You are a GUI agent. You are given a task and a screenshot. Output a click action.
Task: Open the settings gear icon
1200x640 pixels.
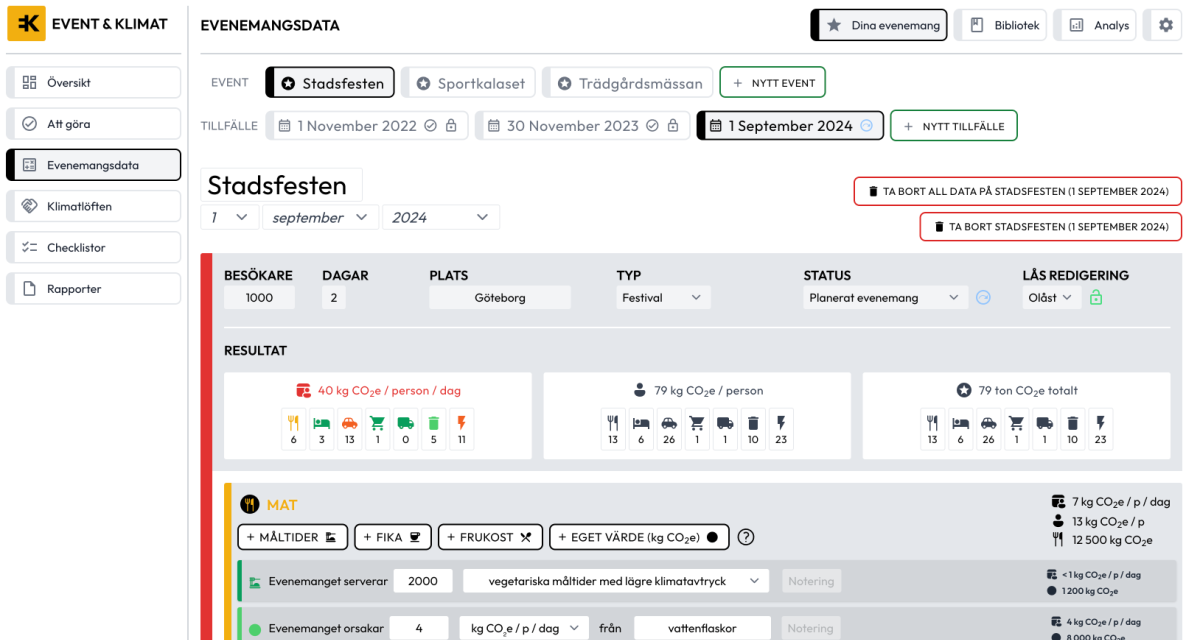tap(1165, 26)
